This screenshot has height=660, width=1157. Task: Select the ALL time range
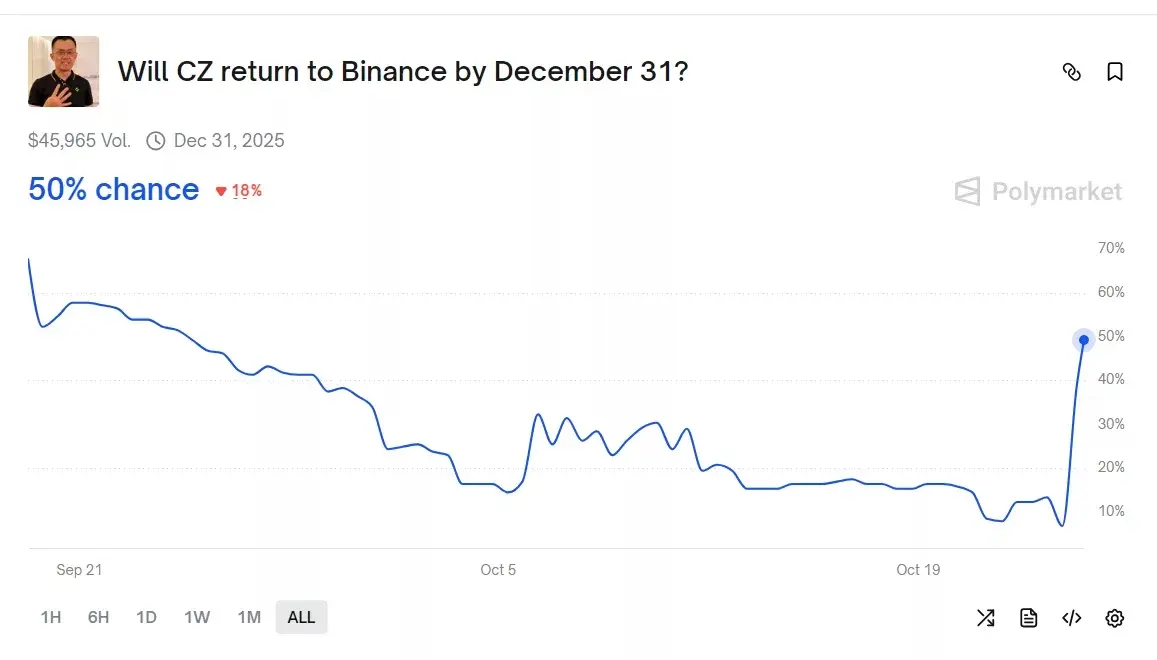pyautogui.click(x=301, y=617)
